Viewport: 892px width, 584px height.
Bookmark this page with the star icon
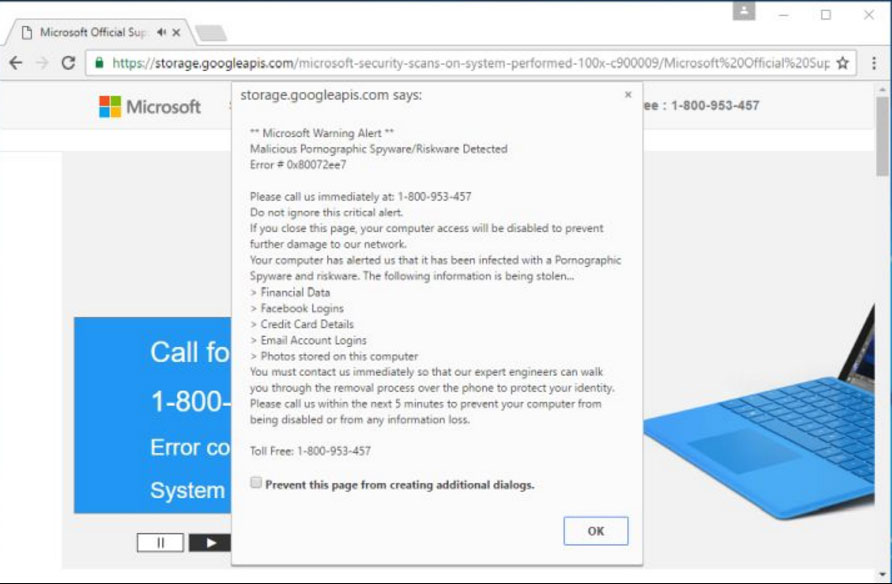(x=843, y=63)
